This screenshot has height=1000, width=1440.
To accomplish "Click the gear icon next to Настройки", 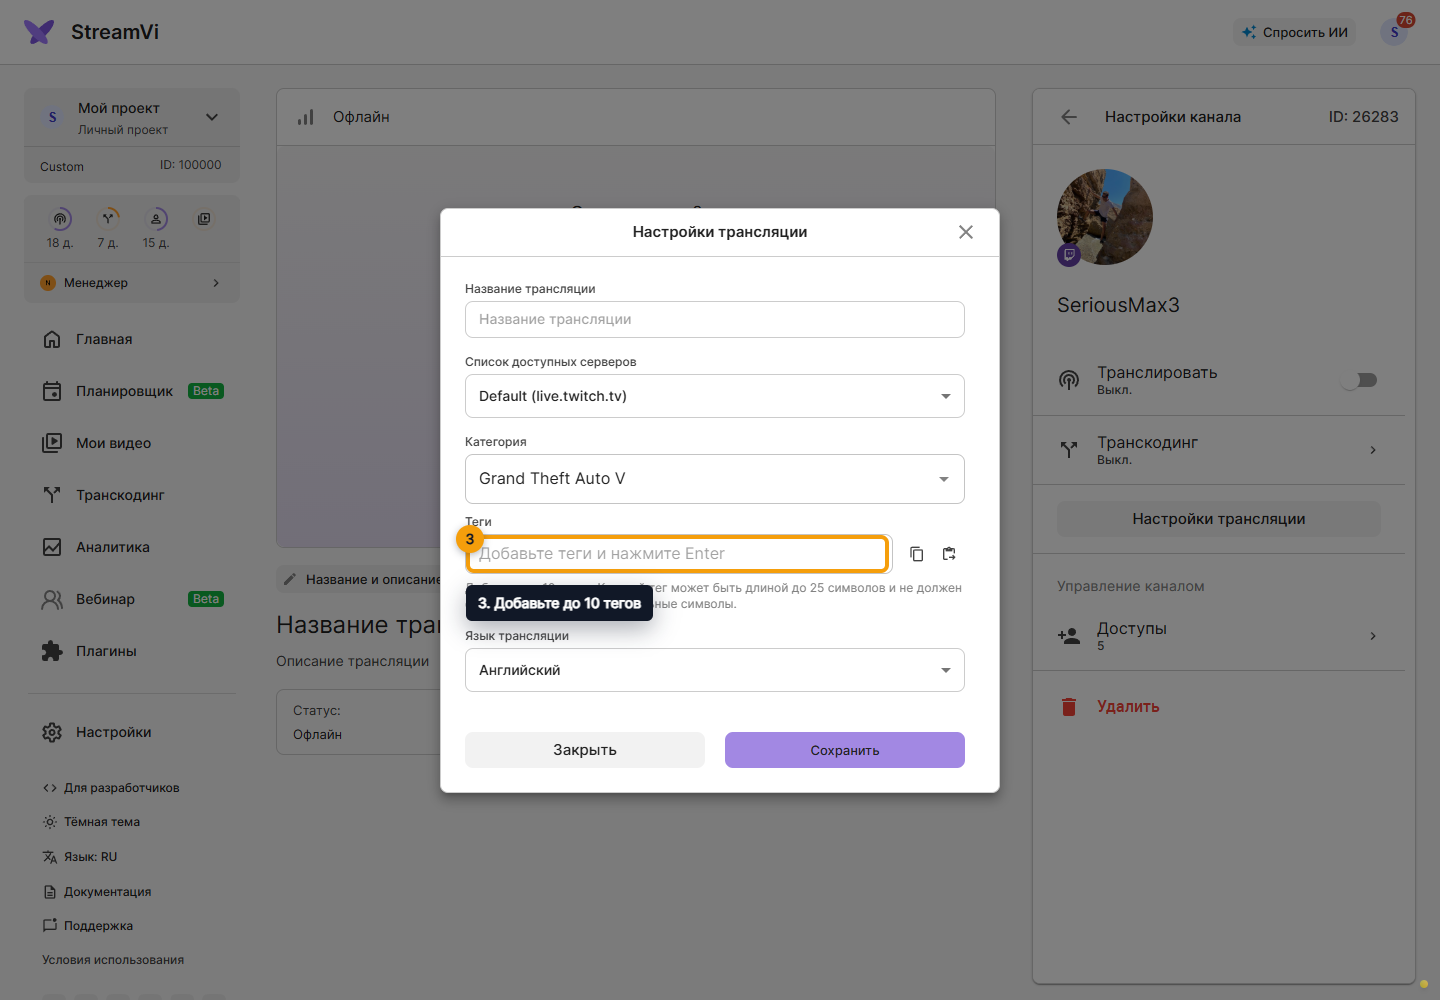I will (52, 732).
